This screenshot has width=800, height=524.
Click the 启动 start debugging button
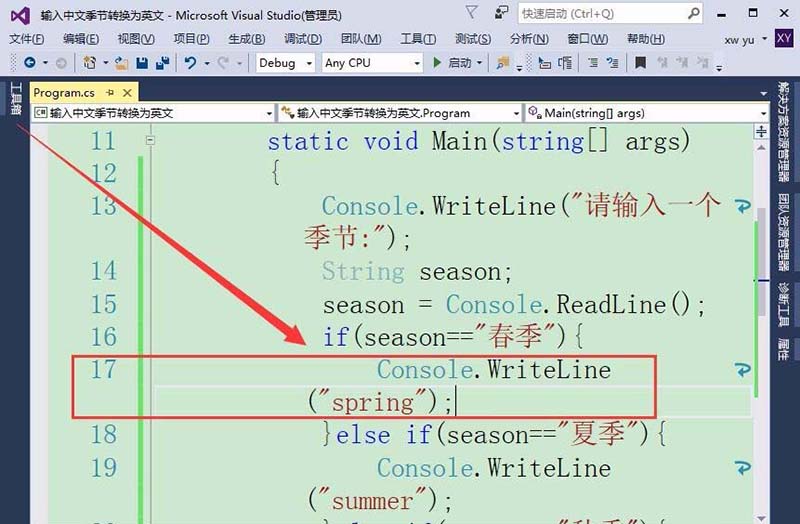click(x=453, y=63)
